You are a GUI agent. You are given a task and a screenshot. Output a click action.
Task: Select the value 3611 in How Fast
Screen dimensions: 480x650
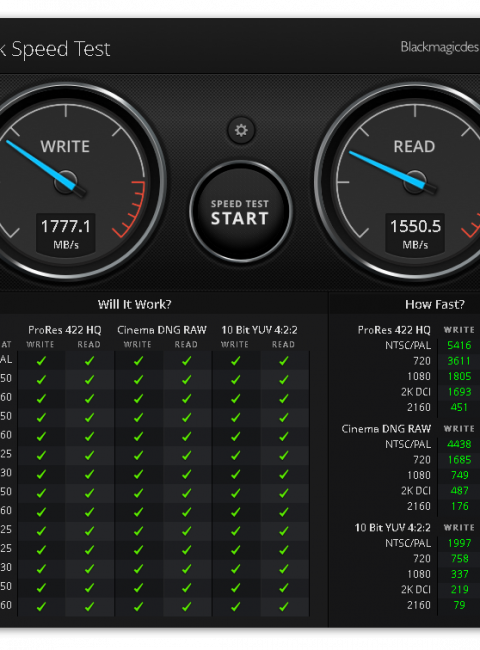point(459,361)
